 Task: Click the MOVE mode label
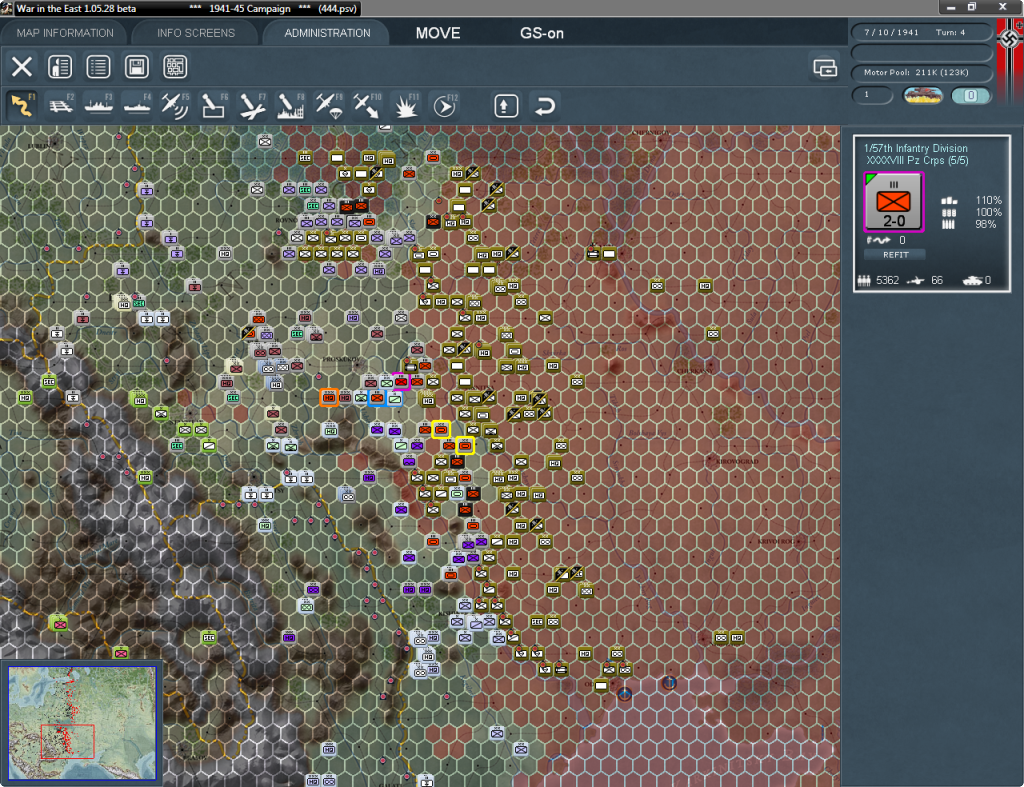pos(438,33)
